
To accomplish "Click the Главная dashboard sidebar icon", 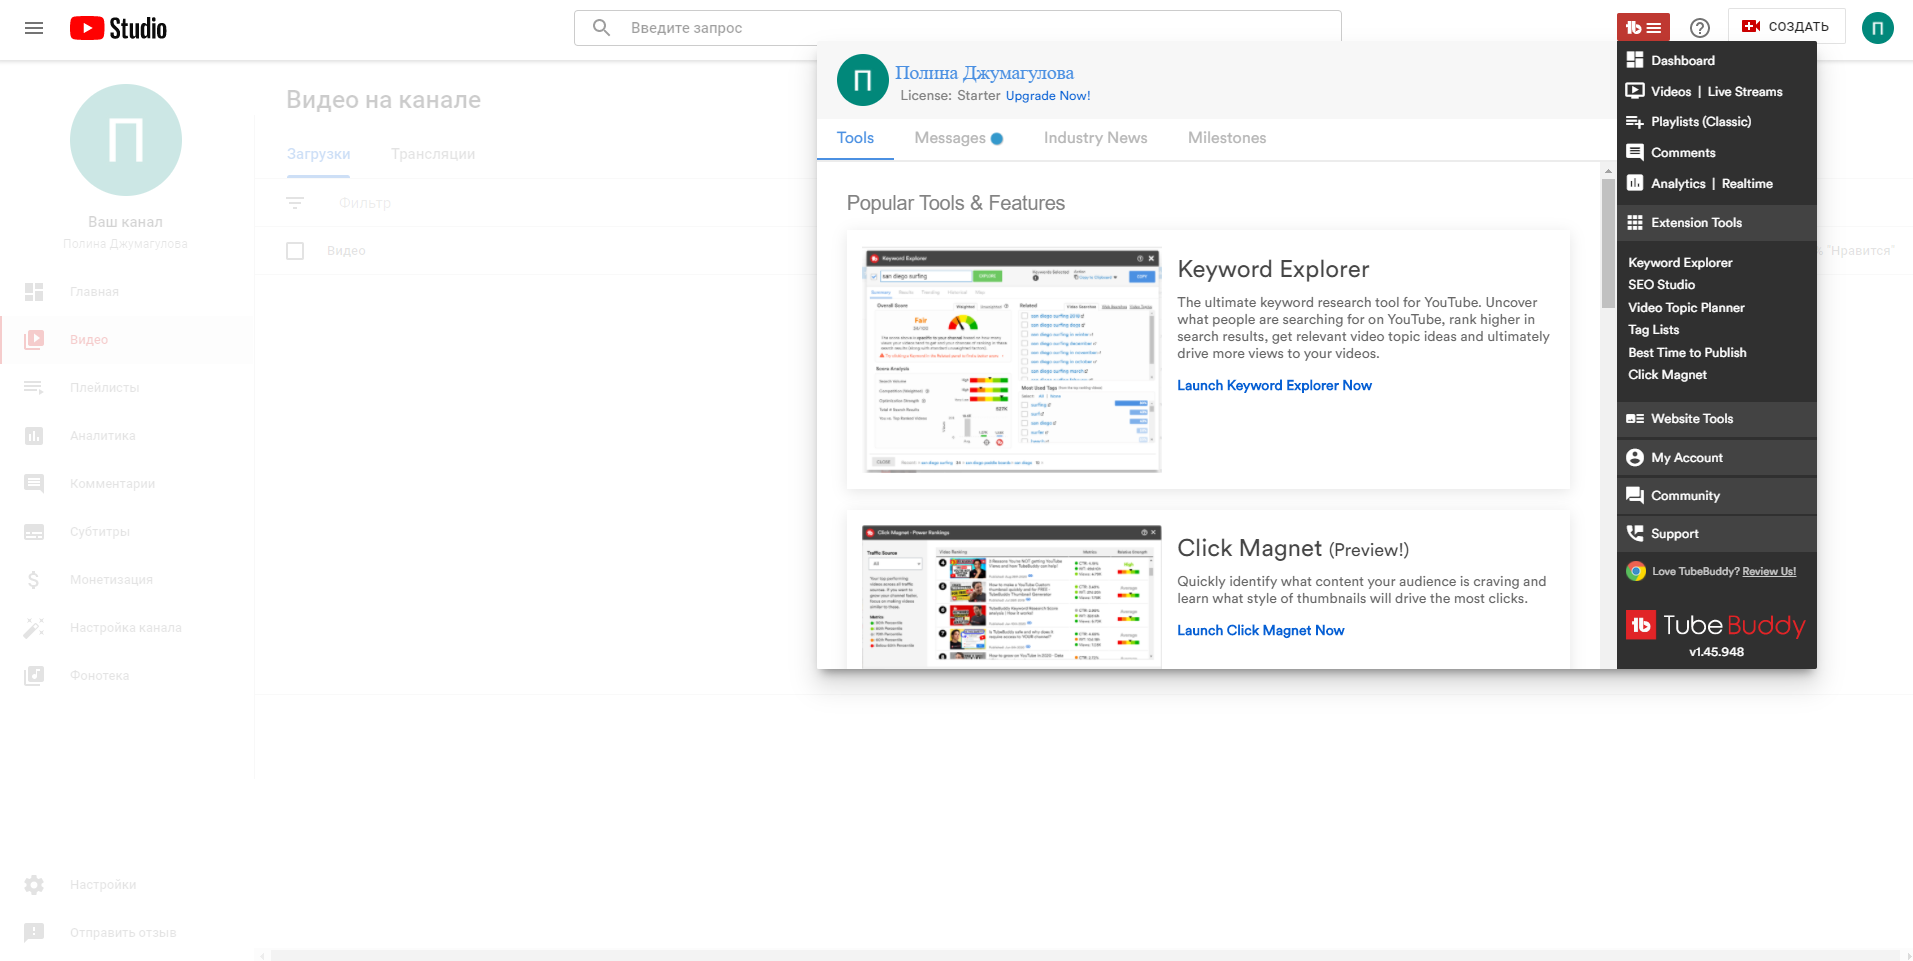I will [x=34, y=292].
